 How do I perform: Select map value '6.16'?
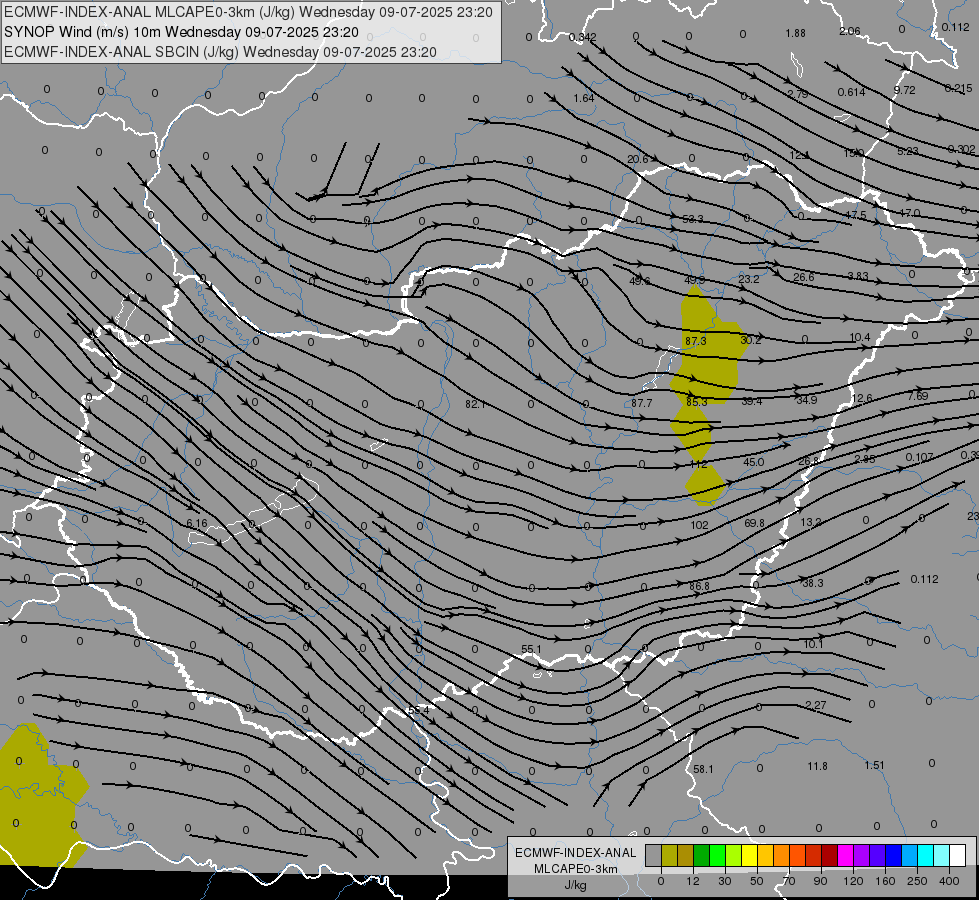pyautogui.click(x=197, y=524)
